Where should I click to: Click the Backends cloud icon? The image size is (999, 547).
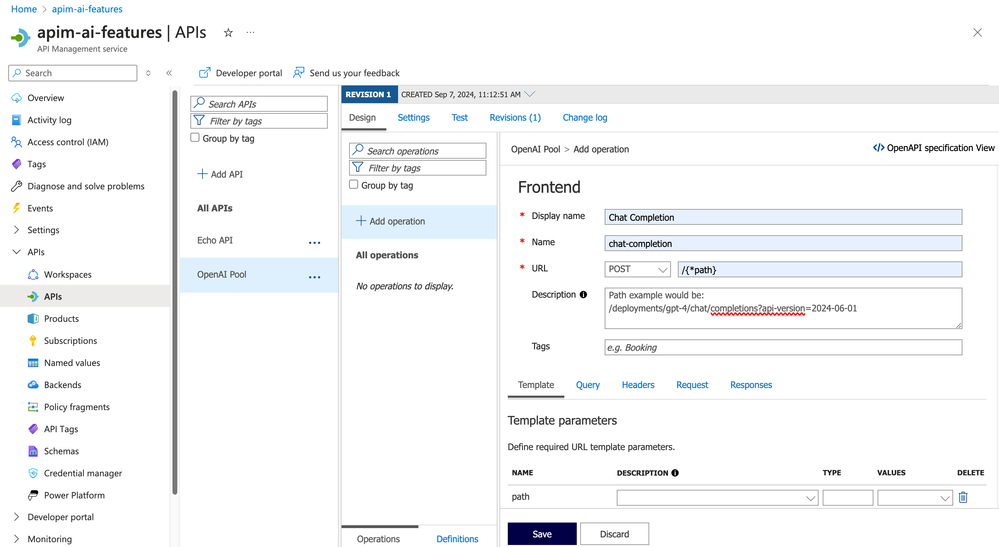click(x=33, y=385)
